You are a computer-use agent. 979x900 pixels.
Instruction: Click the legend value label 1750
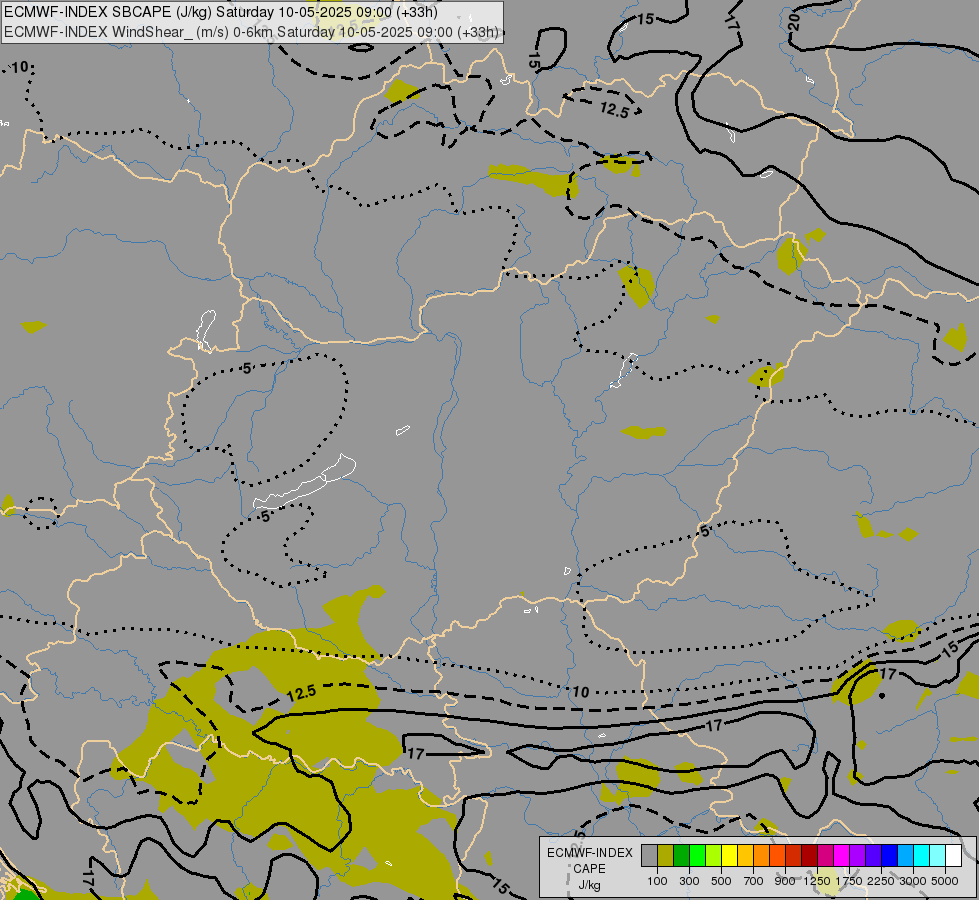click(x=849, y=881)
